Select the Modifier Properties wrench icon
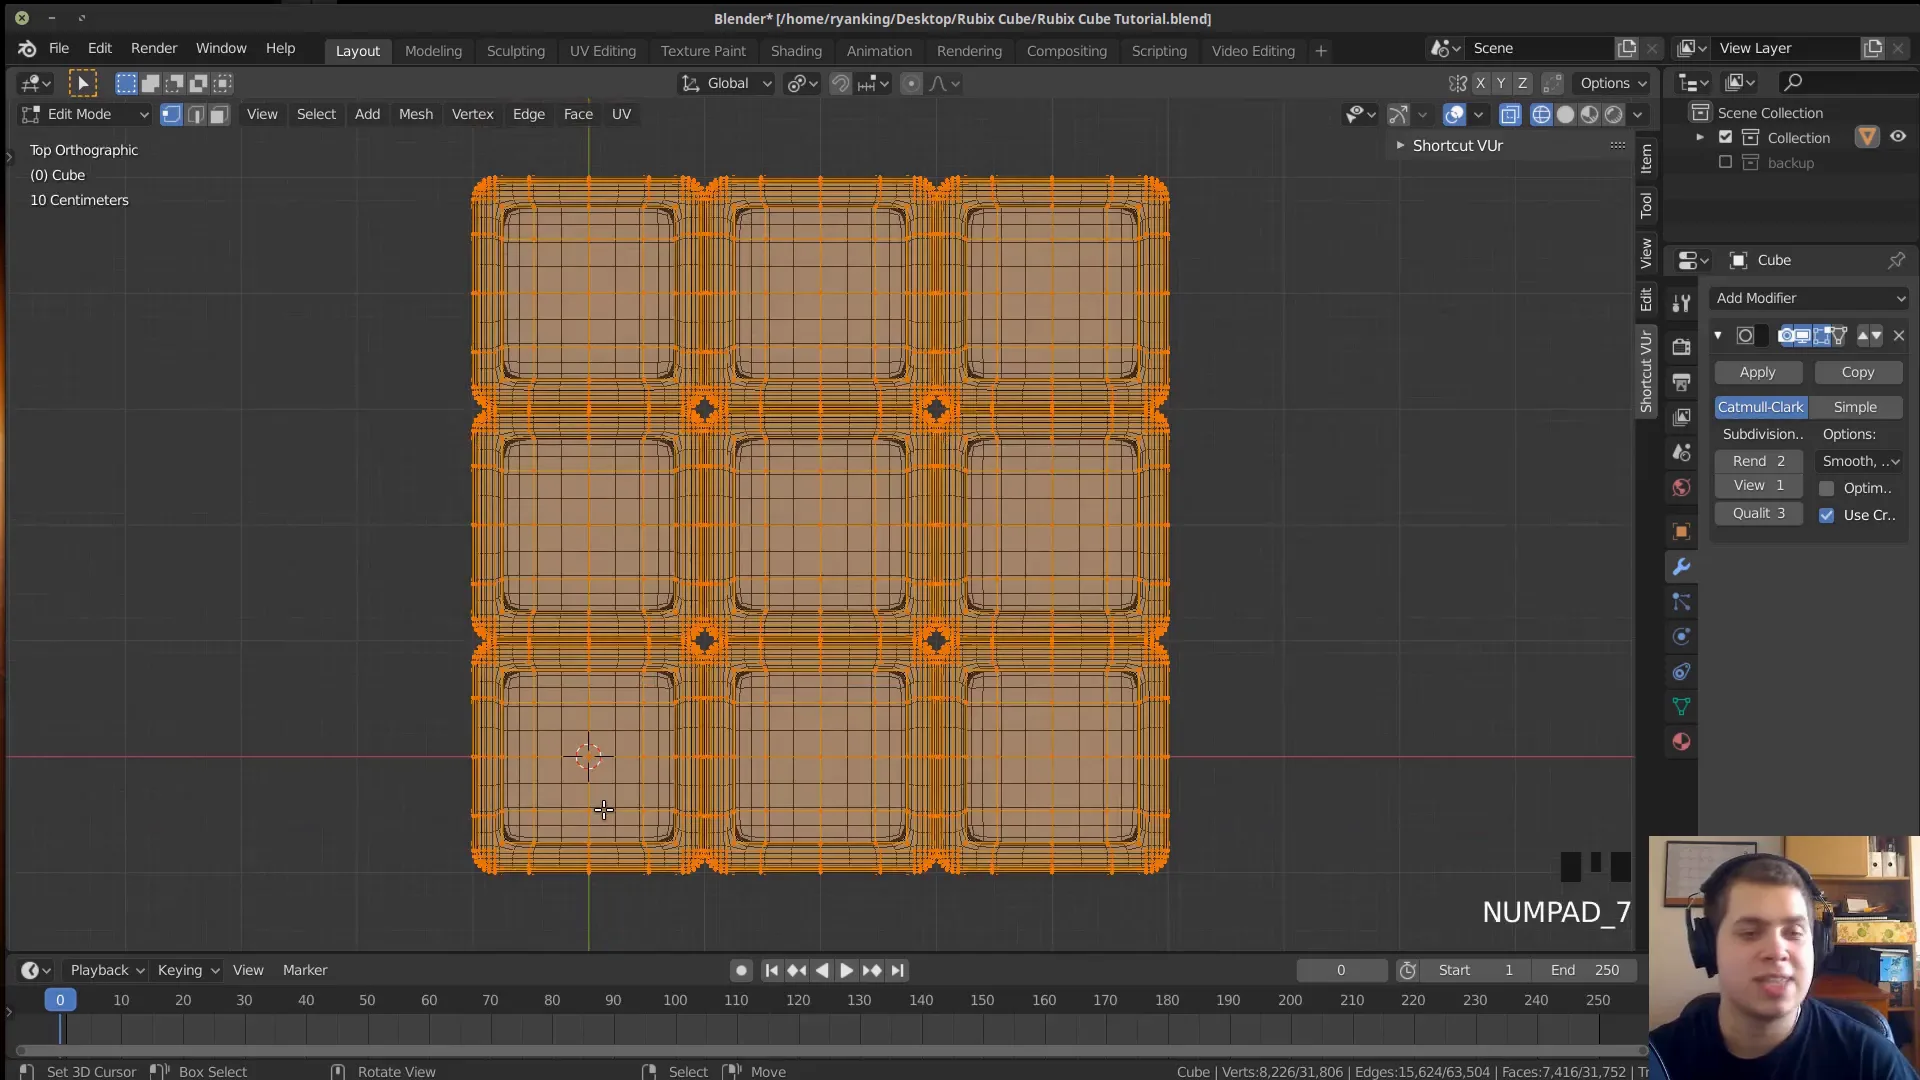 point(1681,566)
